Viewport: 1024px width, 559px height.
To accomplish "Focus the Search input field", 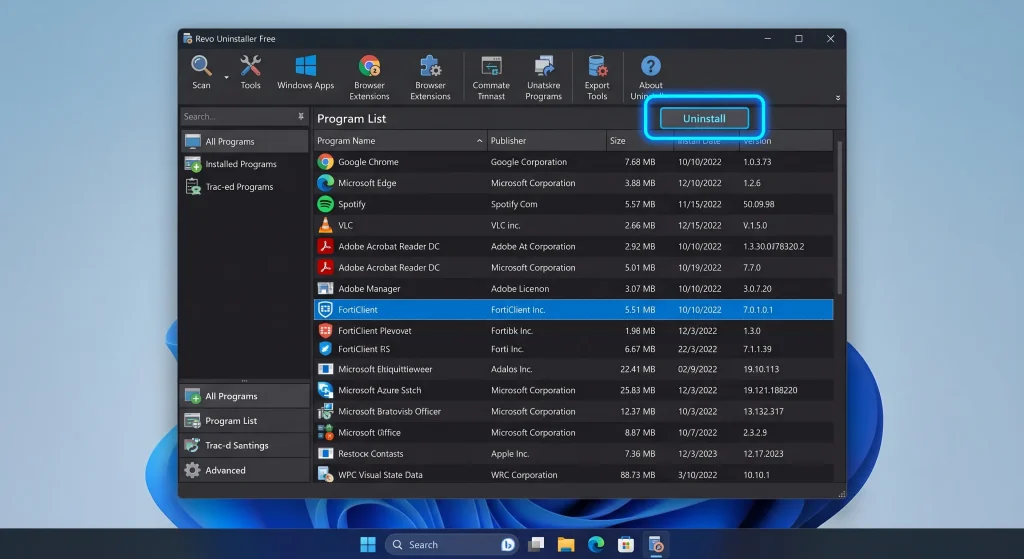I will pyautogui.click(x=238, y=116).
